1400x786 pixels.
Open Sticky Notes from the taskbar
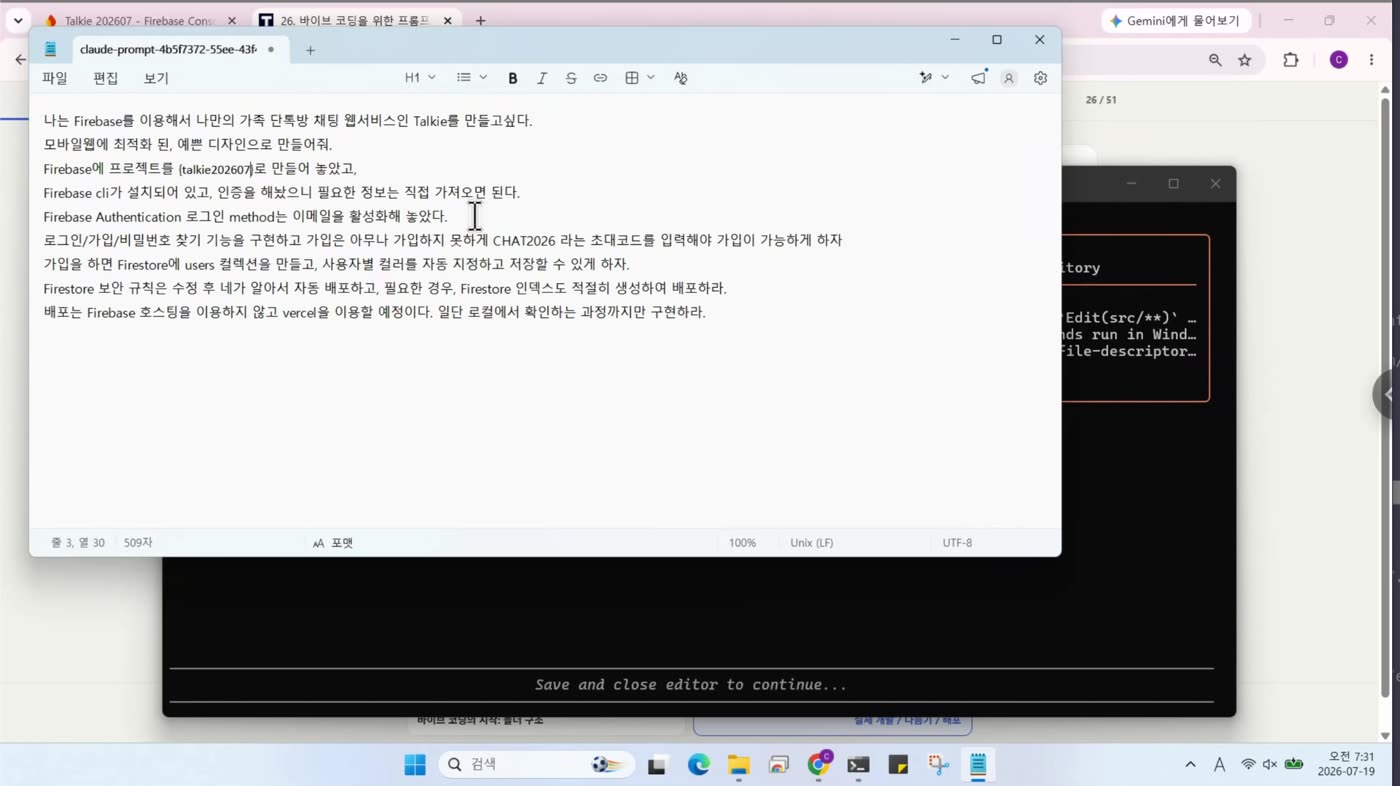click(898, 765)
